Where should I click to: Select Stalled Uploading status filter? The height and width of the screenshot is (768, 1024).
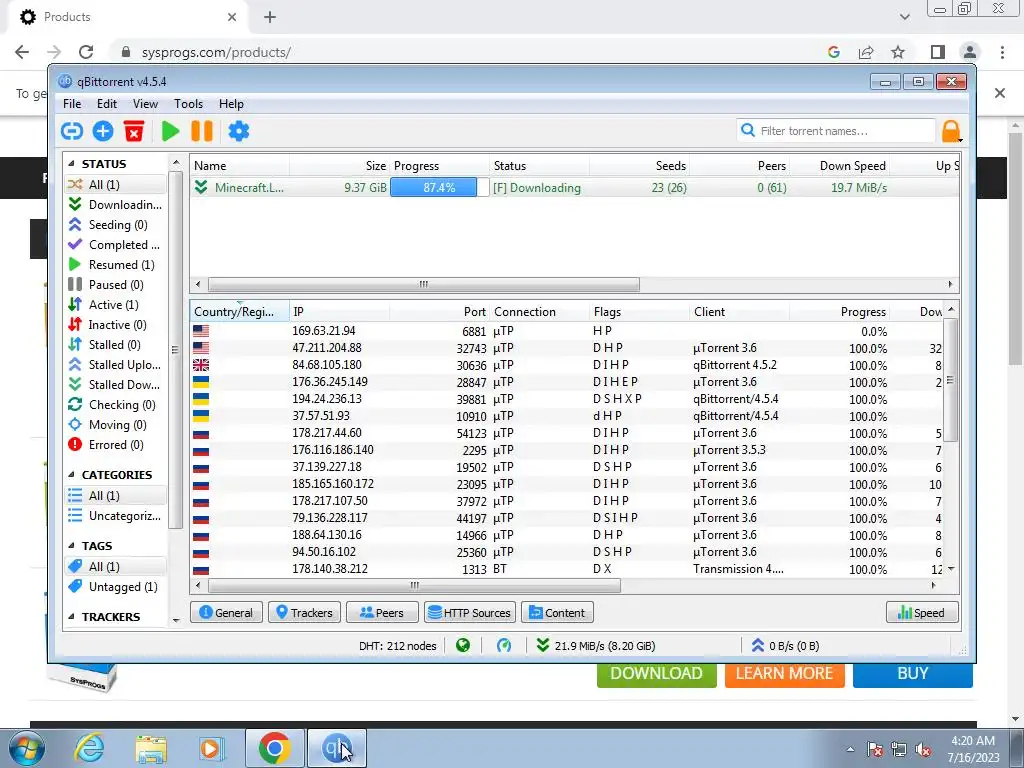tap(115, 365)
